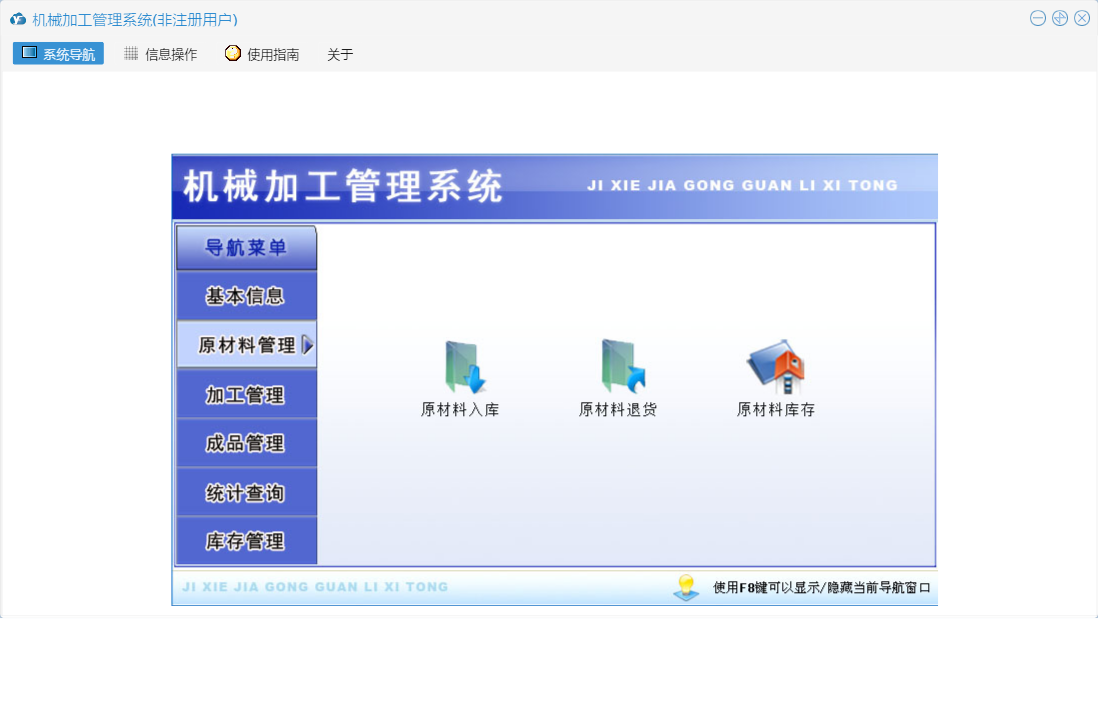
Task: Click the F8 hint text in footer
Action: click(821, 587)
